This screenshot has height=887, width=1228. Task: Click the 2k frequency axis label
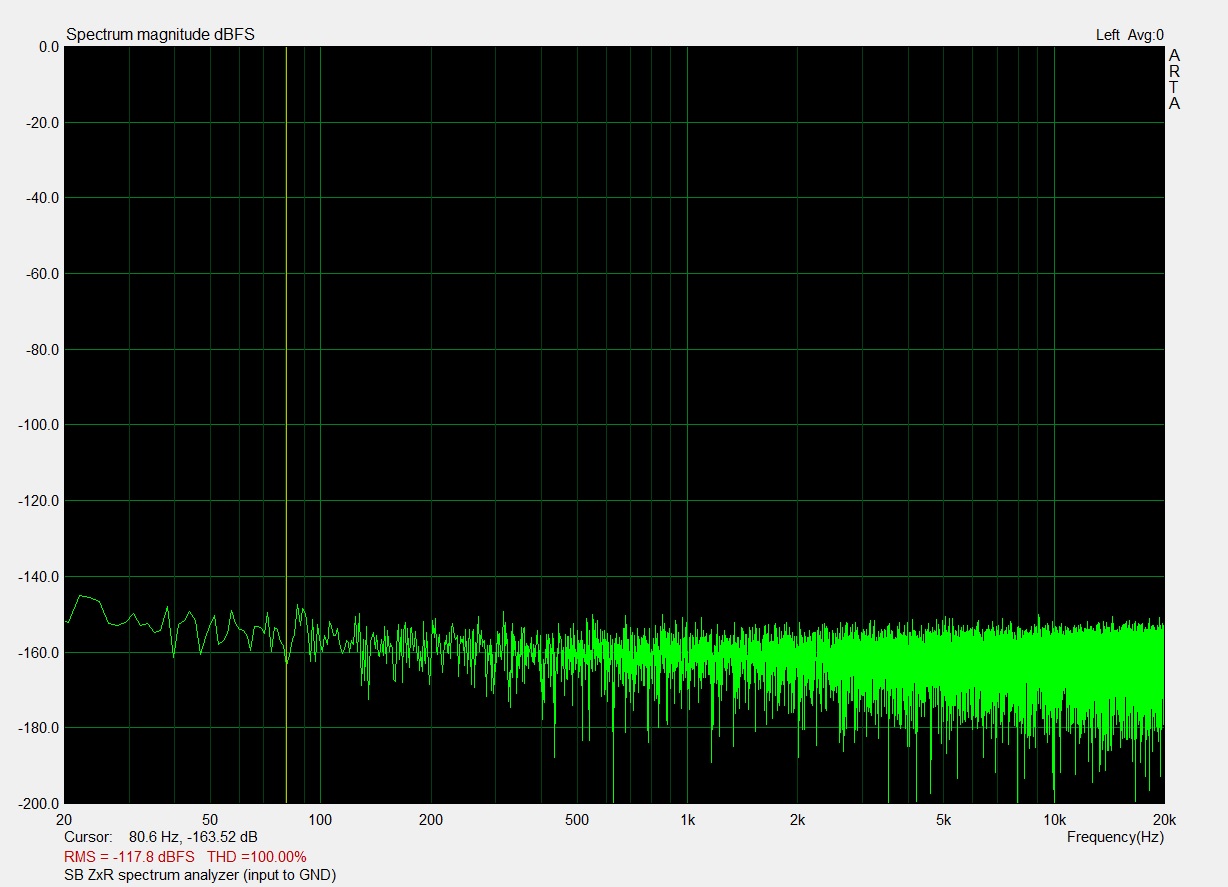point(797,820)
